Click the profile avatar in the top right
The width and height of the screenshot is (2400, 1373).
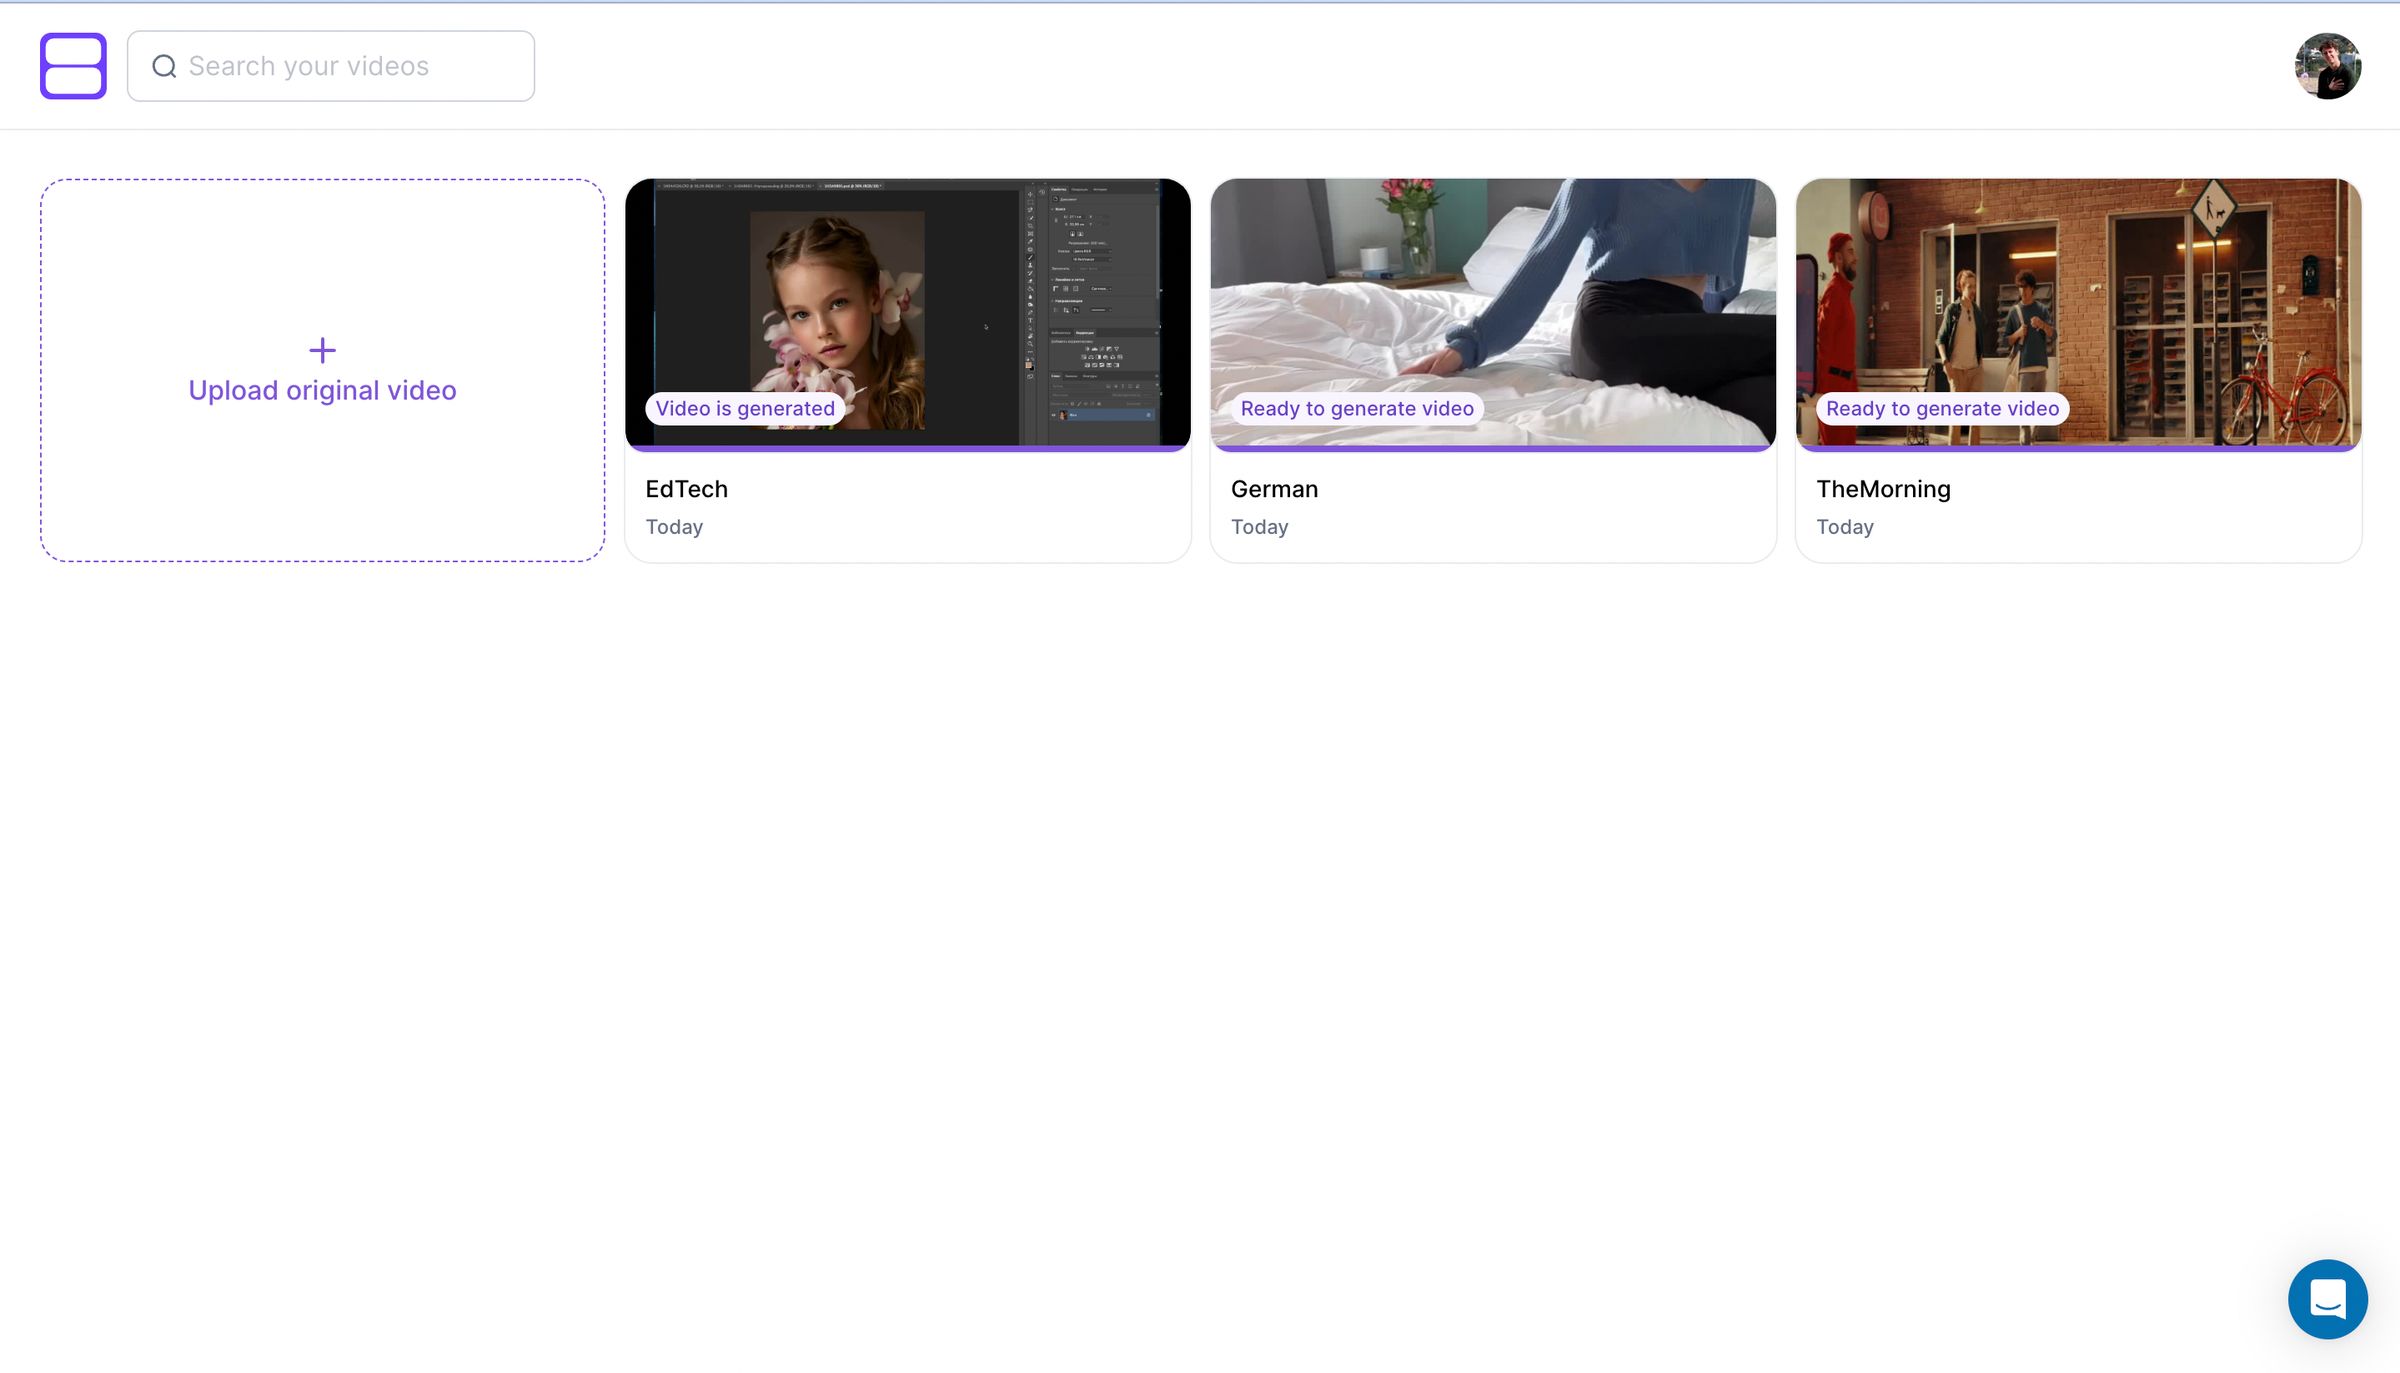point(2328,65)
